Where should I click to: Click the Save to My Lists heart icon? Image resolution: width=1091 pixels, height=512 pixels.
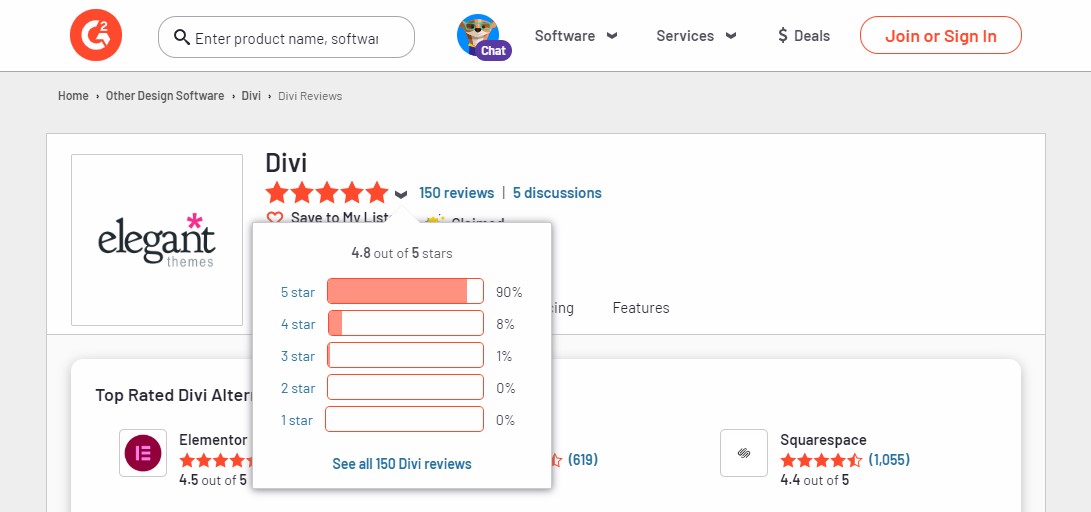pyautogui.click(x=276, y=218)
